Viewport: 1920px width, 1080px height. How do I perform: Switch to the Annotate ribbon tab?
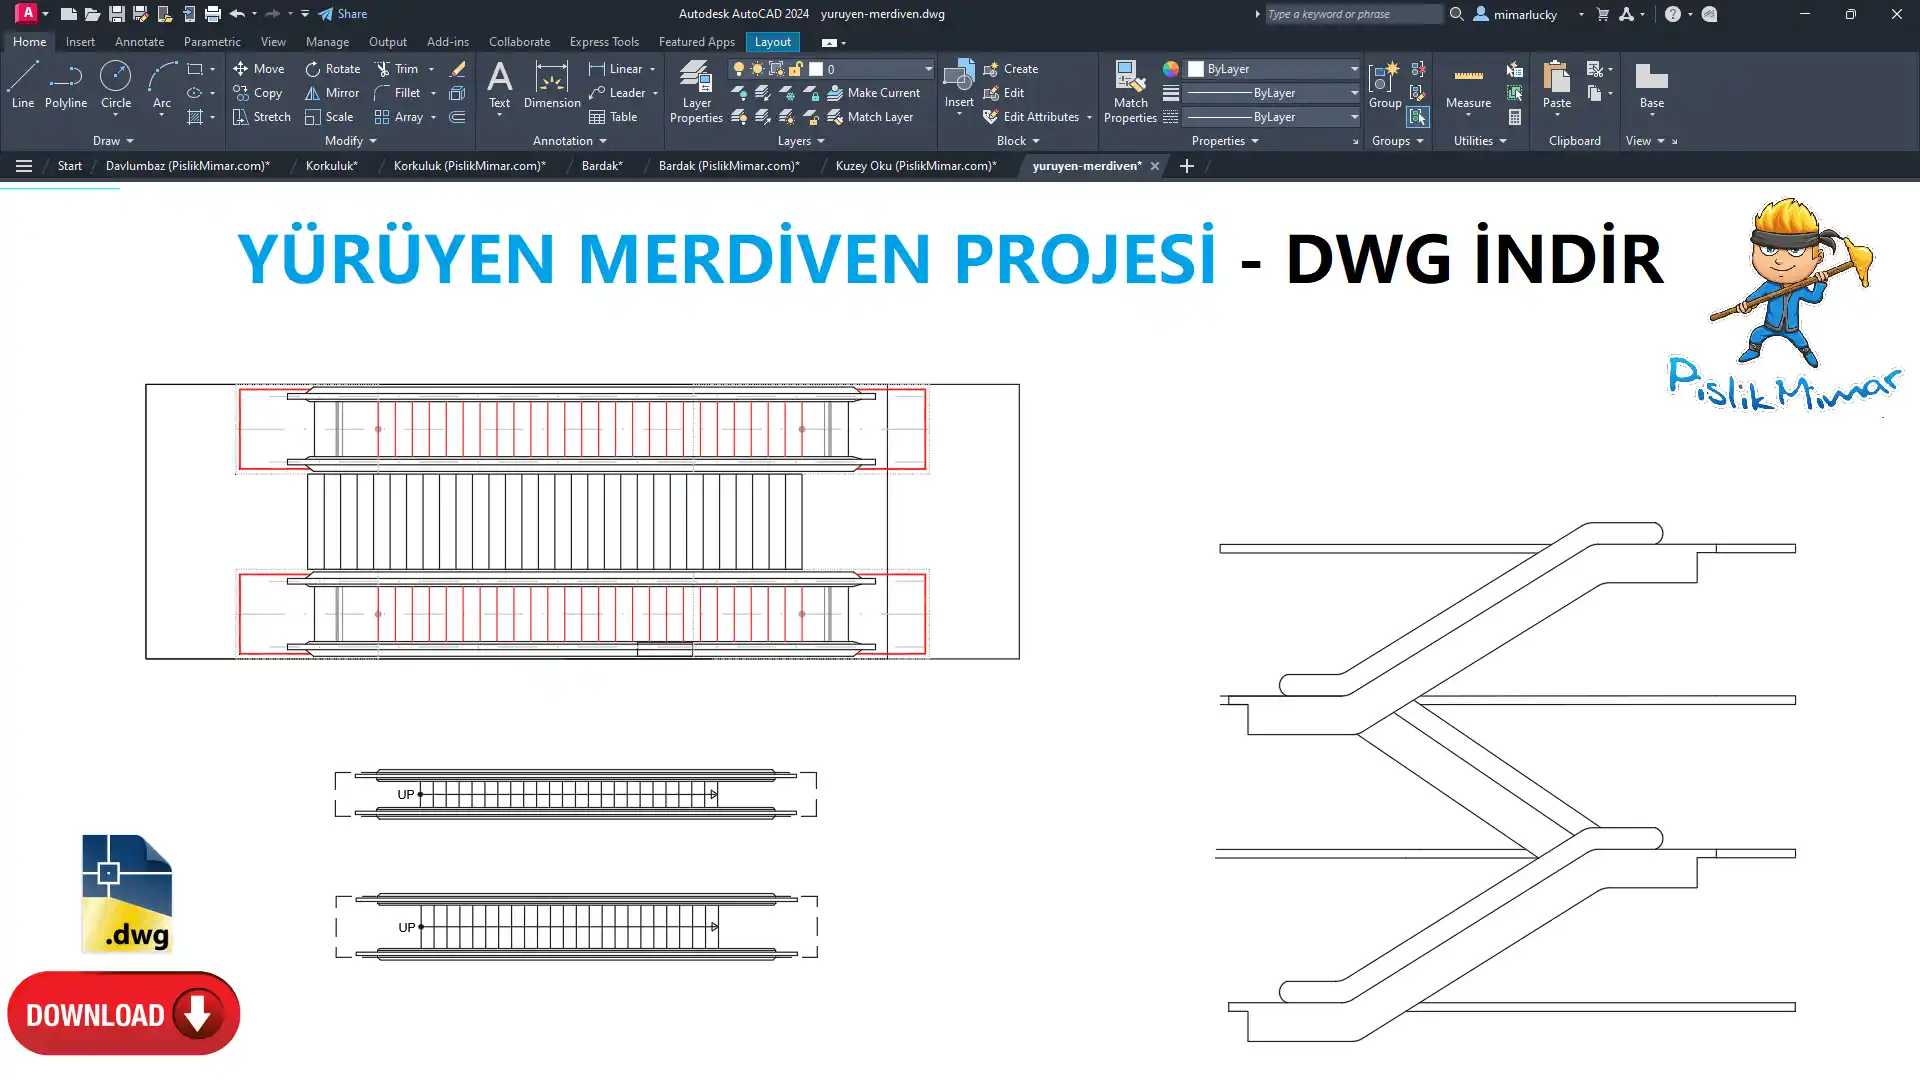(x=139, y=42)
